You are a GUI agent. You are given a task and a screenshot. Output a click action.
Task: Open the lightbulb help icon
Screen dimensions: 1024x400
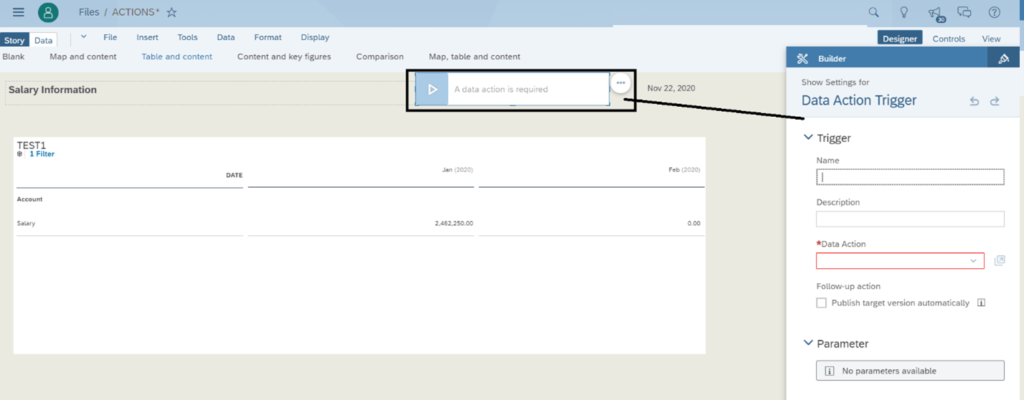(904, 12)
